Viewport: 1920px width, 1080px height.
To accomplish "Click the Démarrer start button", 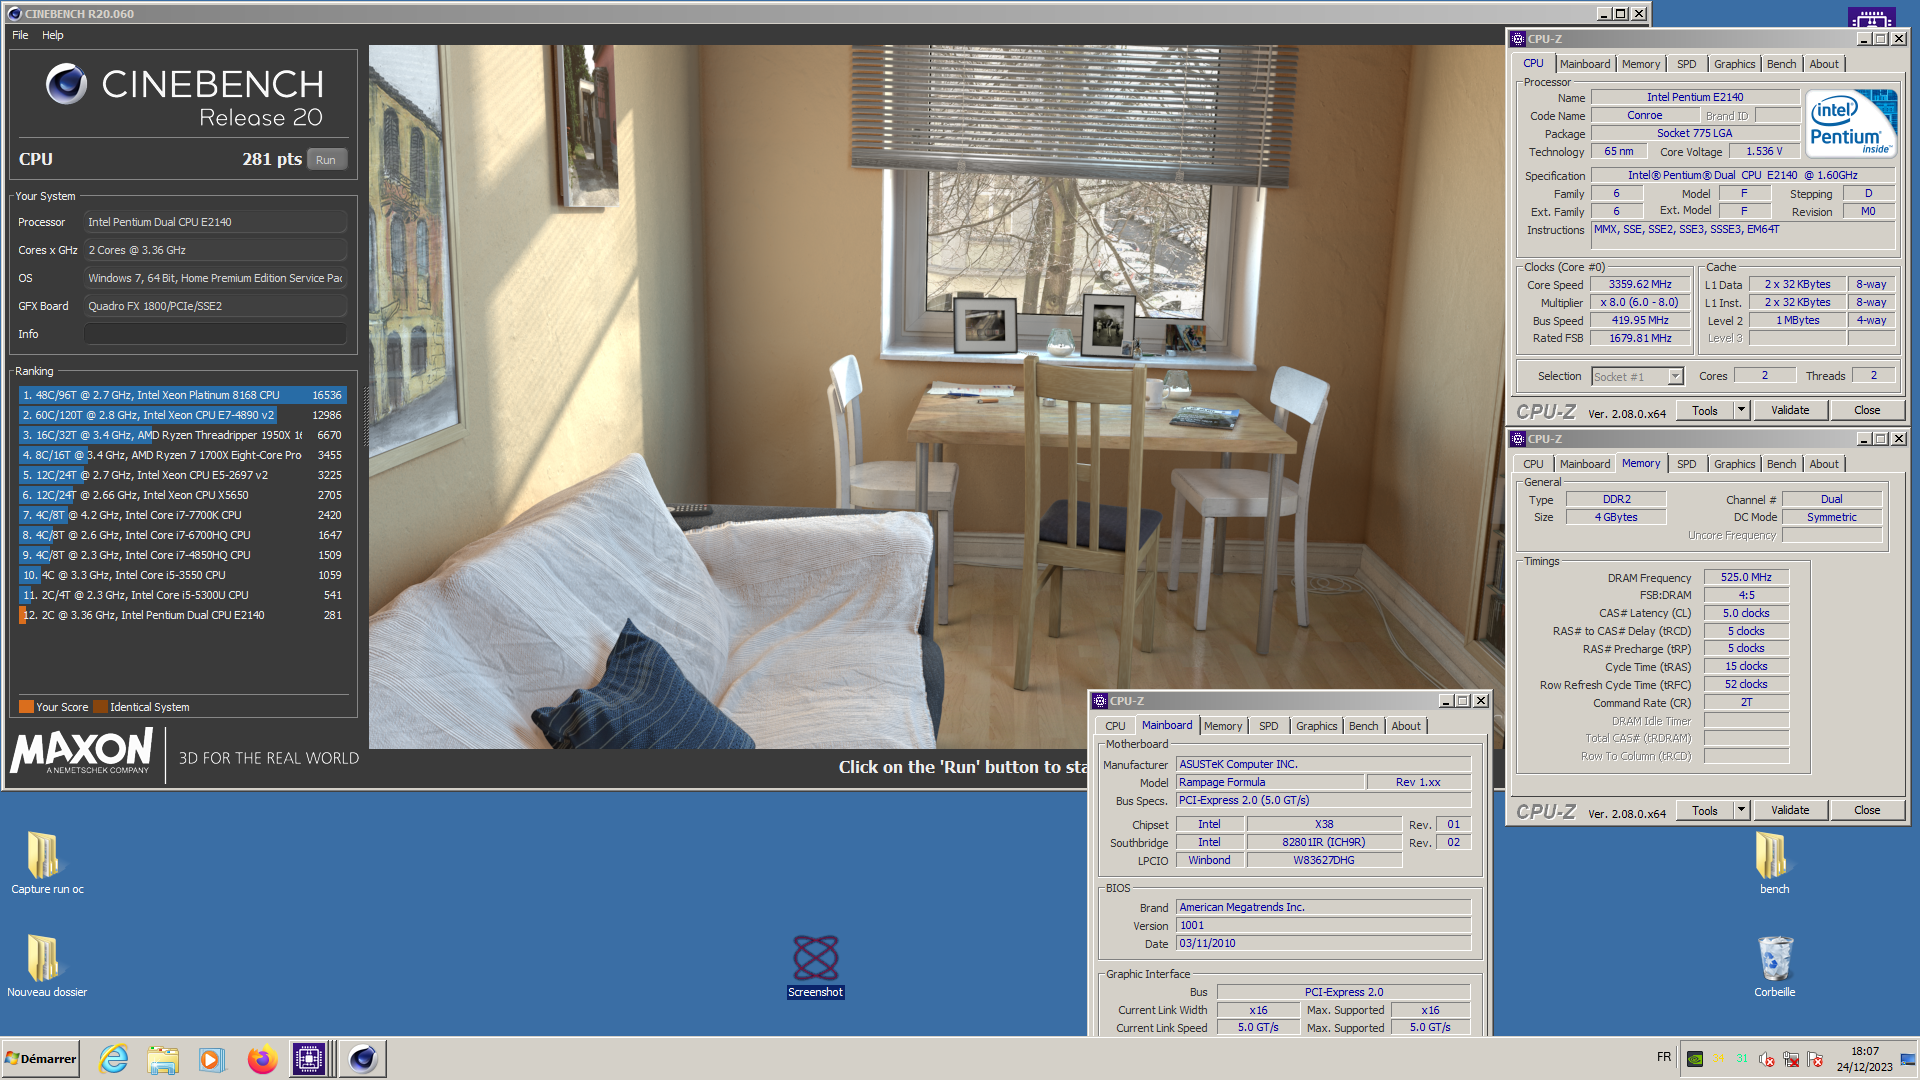I will click(x=41, y=1059).
